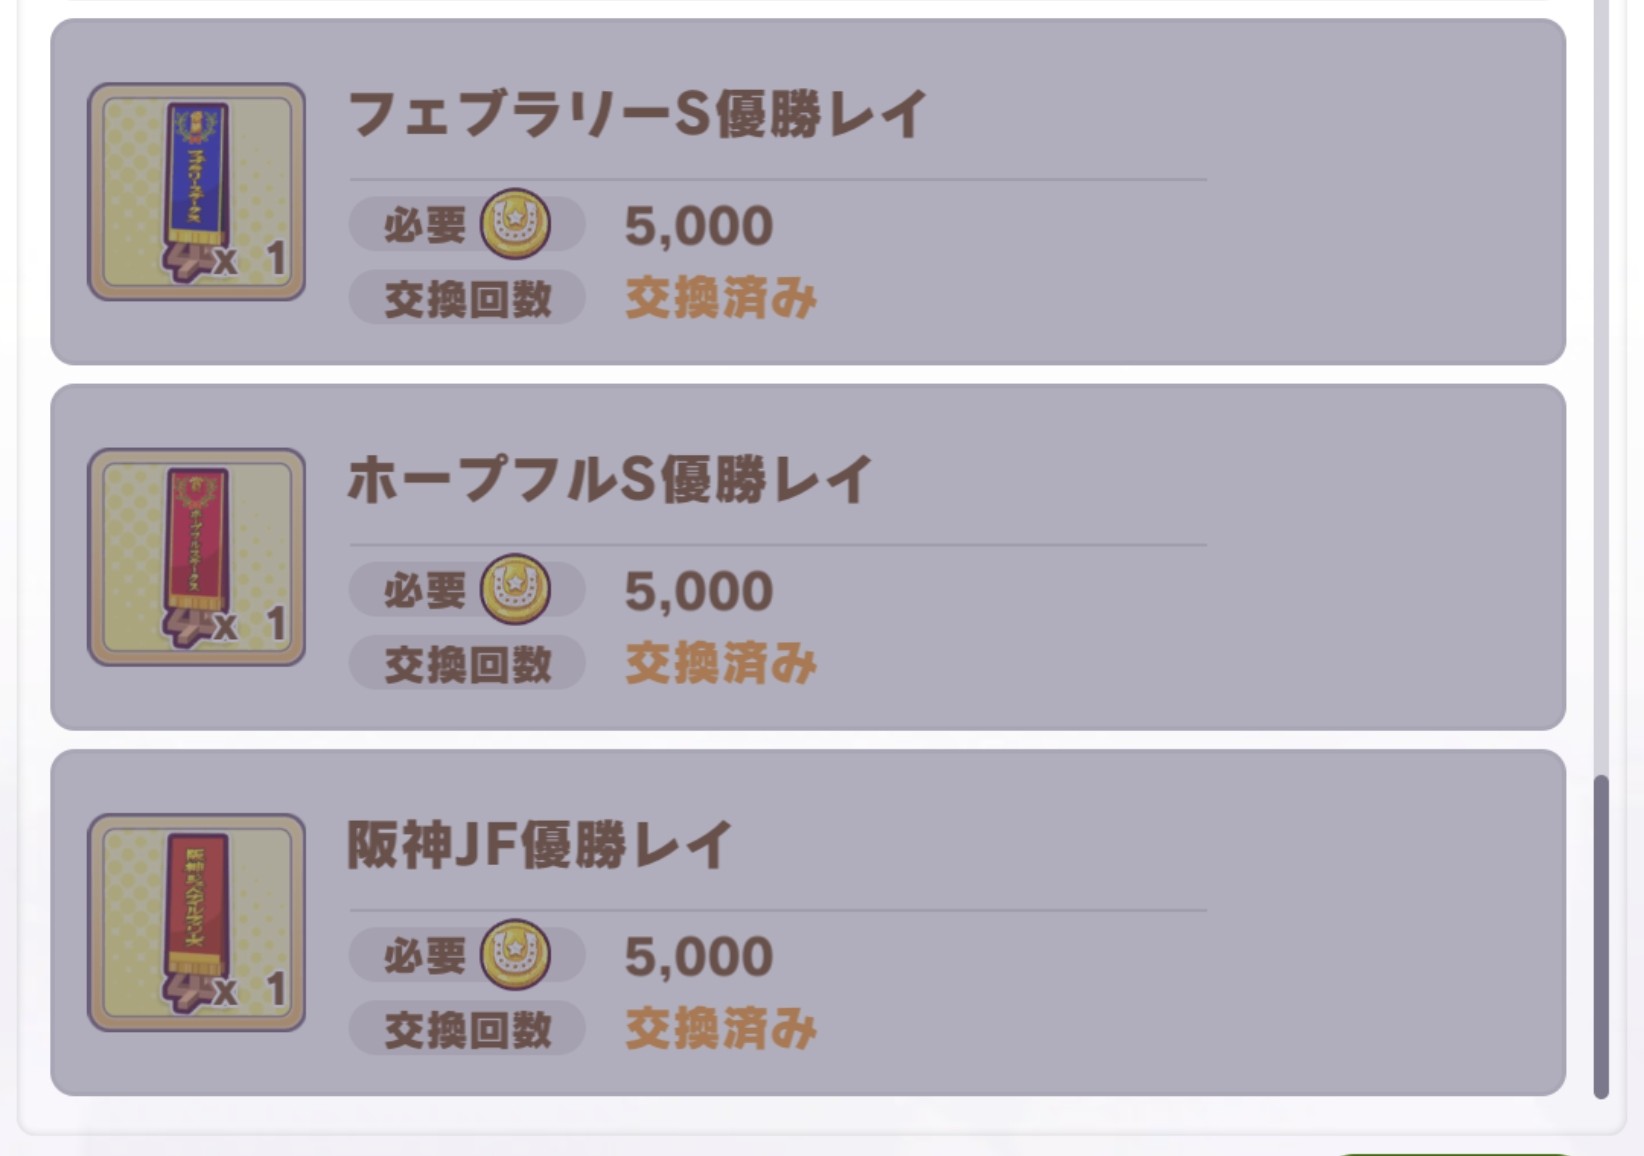The width and height of the screenshot is (1644, 1156).
Task: Click 交換済み status for 阪神JF優勝レイ
Action: (721, 1028)
